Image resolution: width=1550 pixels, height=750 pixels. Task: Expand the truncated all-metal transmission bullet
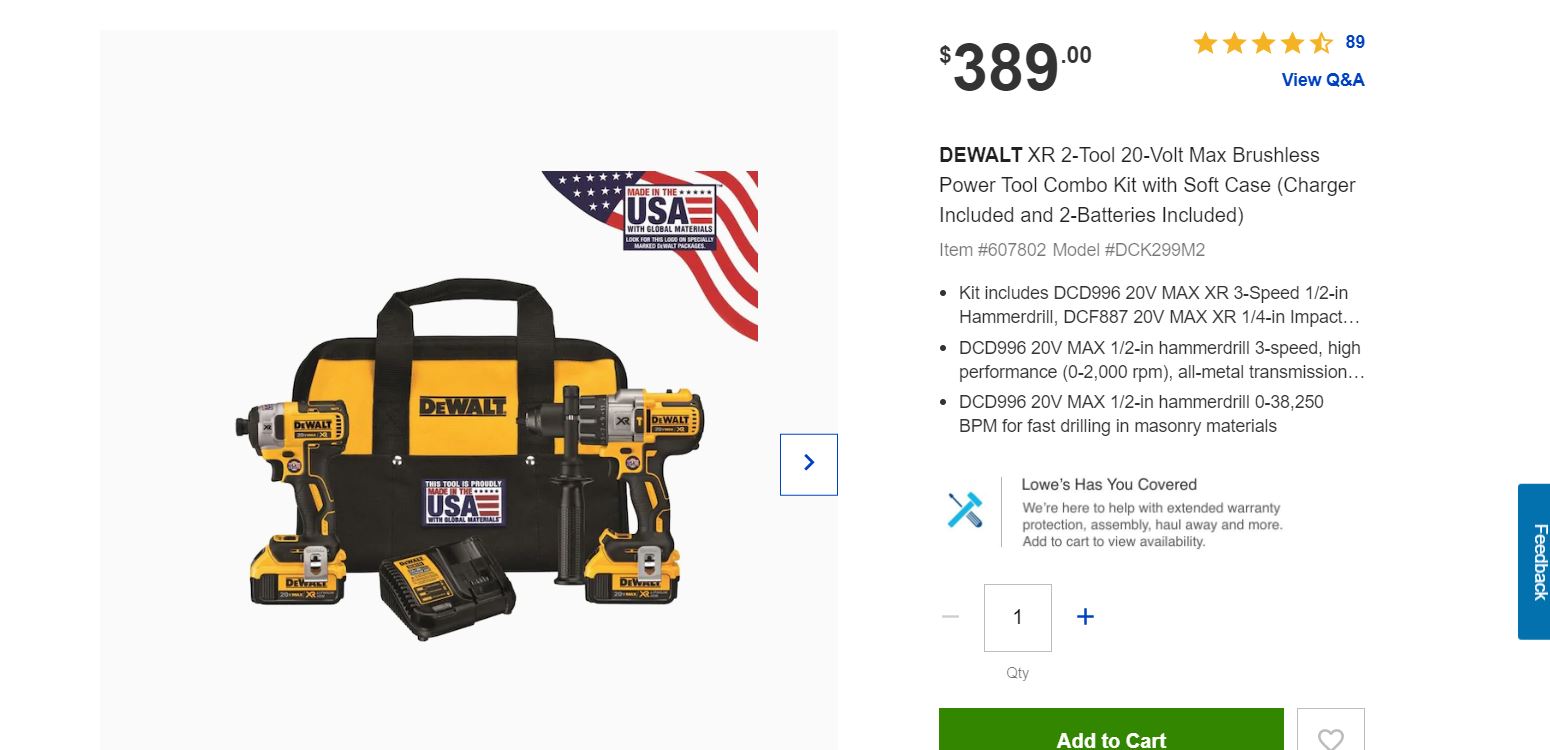pos(1161,360)
